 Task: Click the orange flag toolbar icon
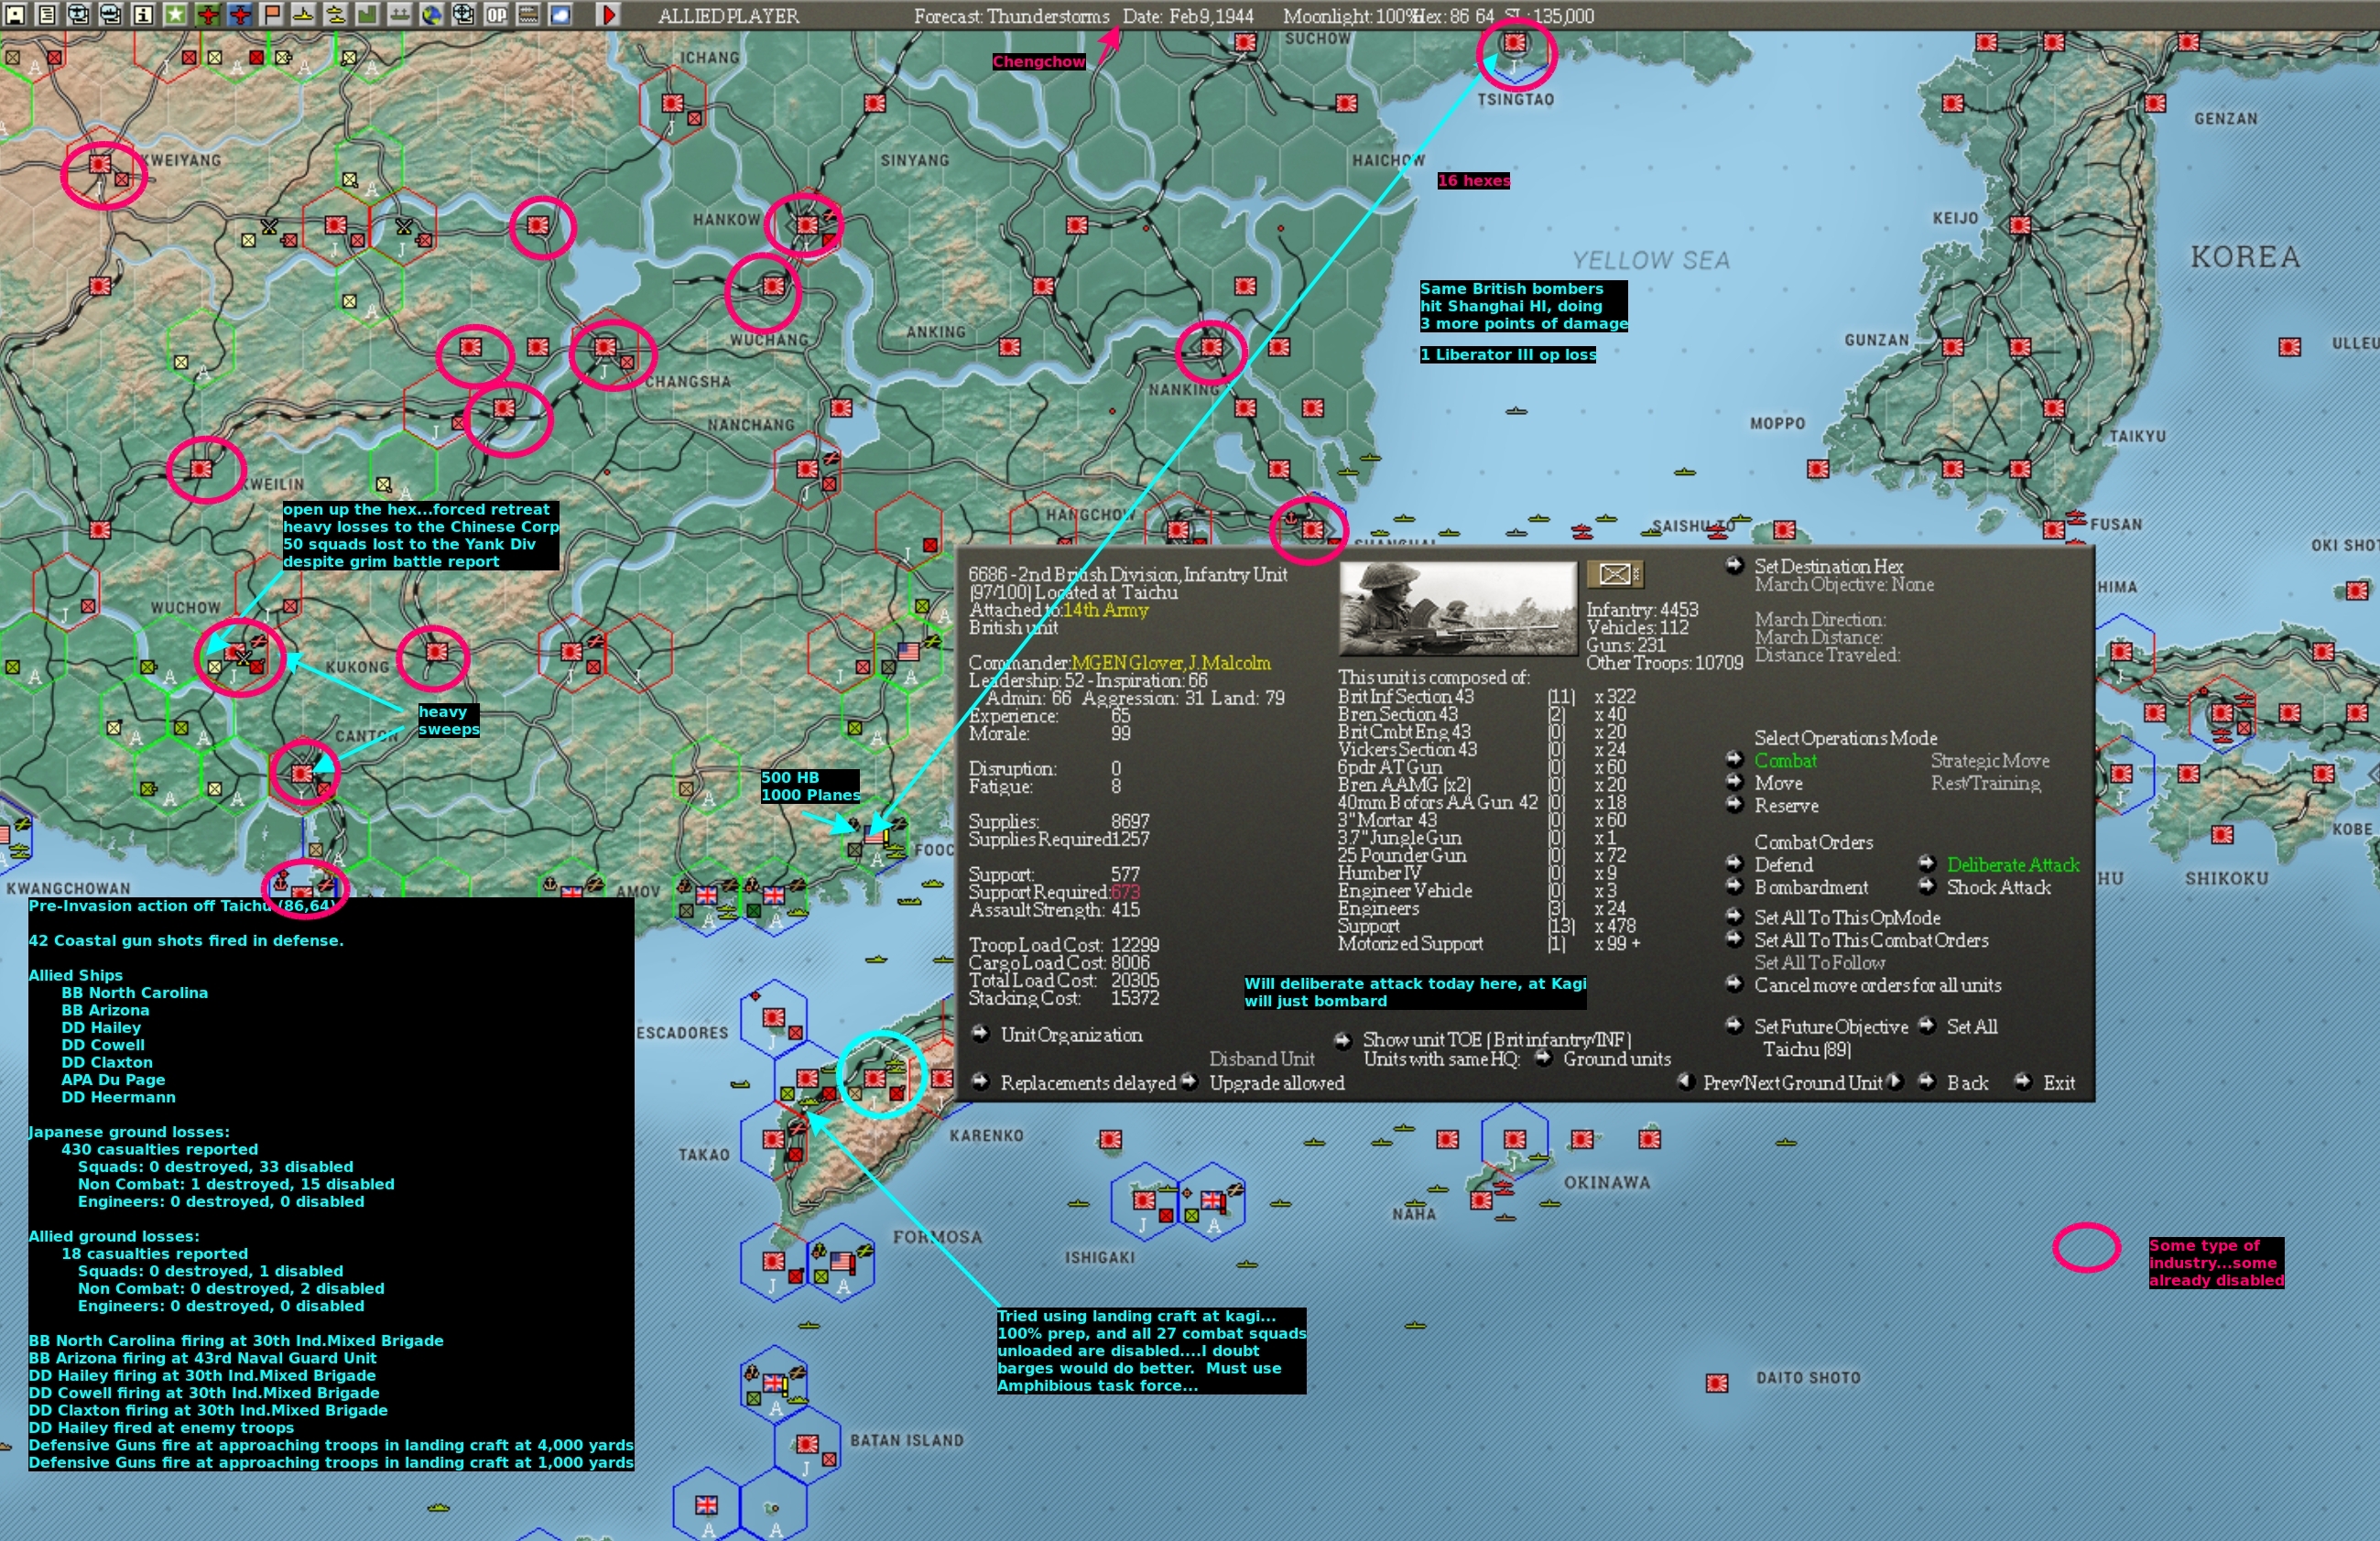tap(271, 15)
